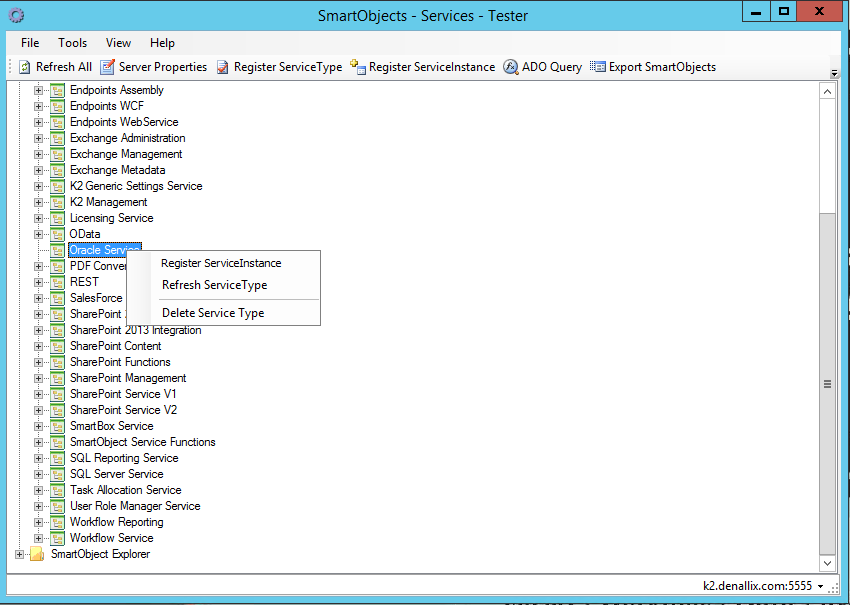The width and height of the screenshot is (850, 605).
Task: Minimize the SmartObjects Services Tester window
Action: [x=756, y=11]
